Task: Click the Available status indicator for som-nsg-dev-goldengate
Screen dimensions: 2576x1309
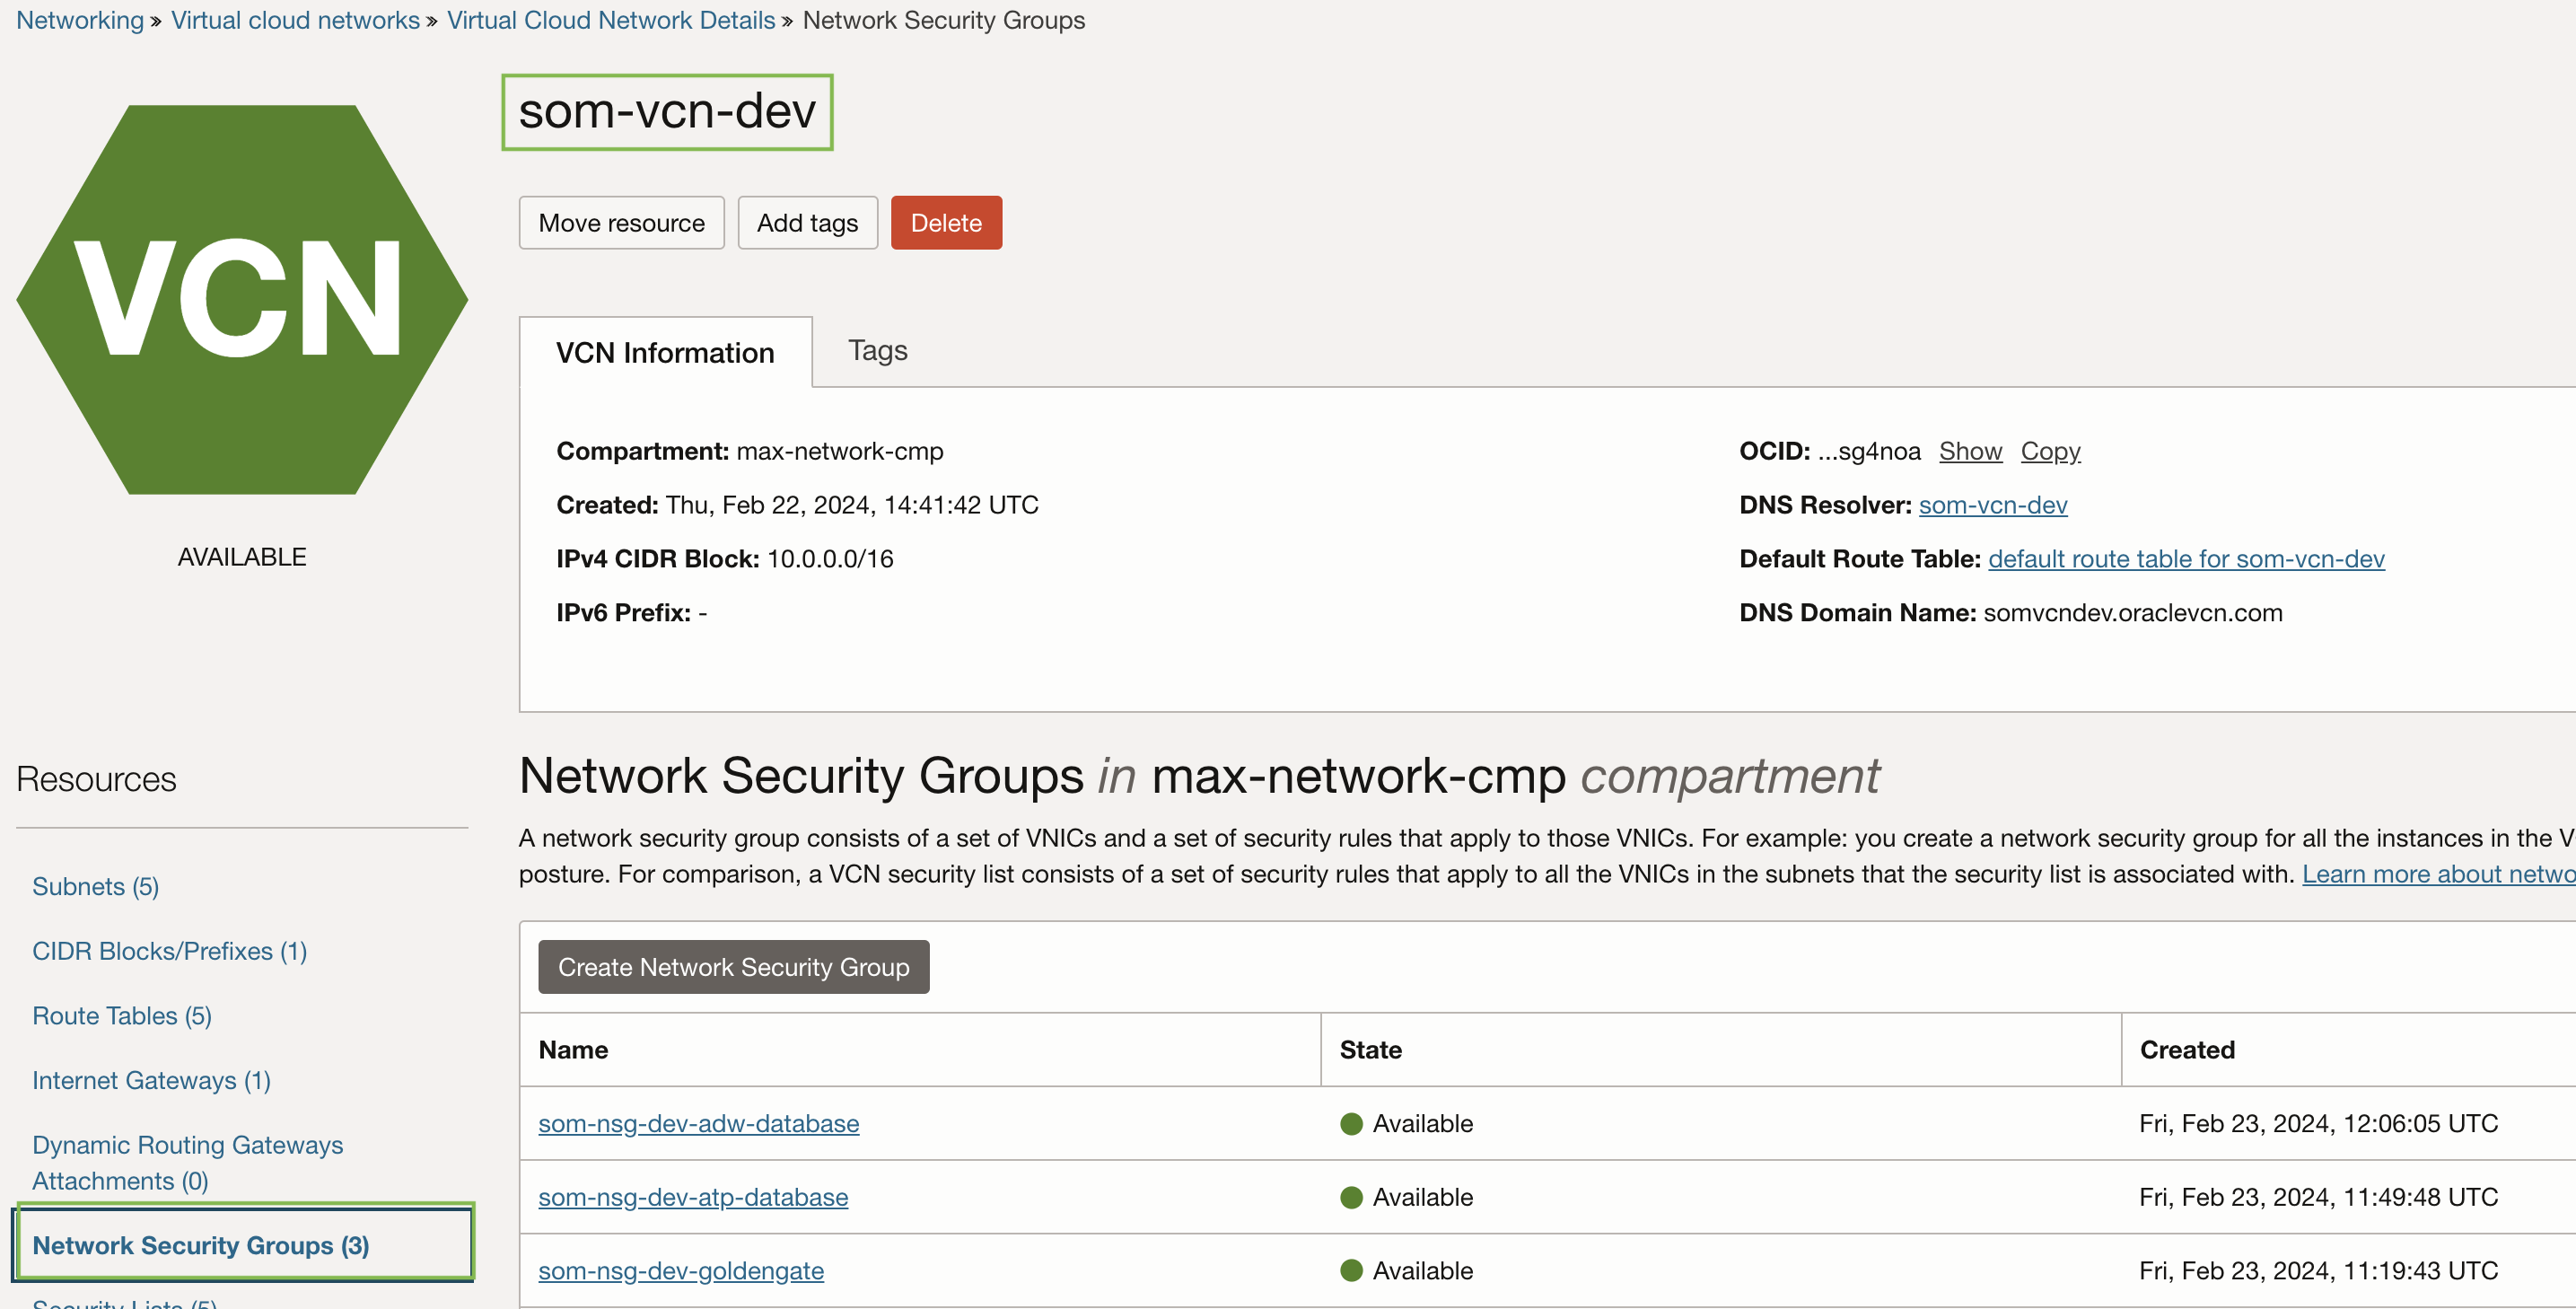Action: (x=1352, y=1270)
